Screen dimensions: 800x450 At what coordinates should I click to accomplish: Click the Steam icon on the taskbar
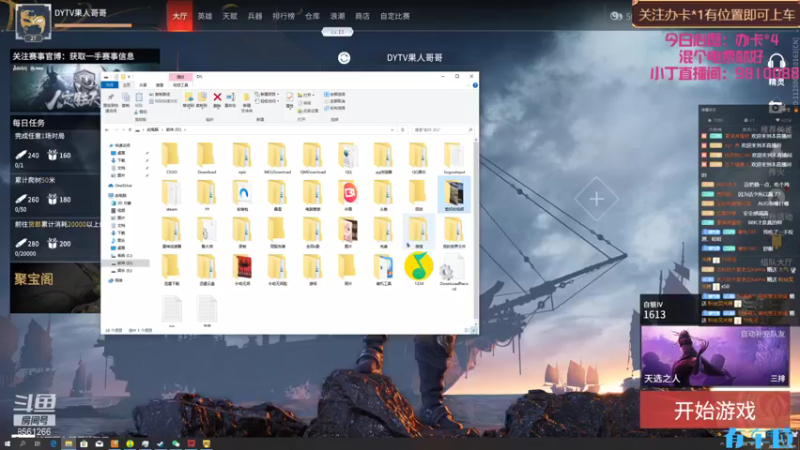click(160, 444)
